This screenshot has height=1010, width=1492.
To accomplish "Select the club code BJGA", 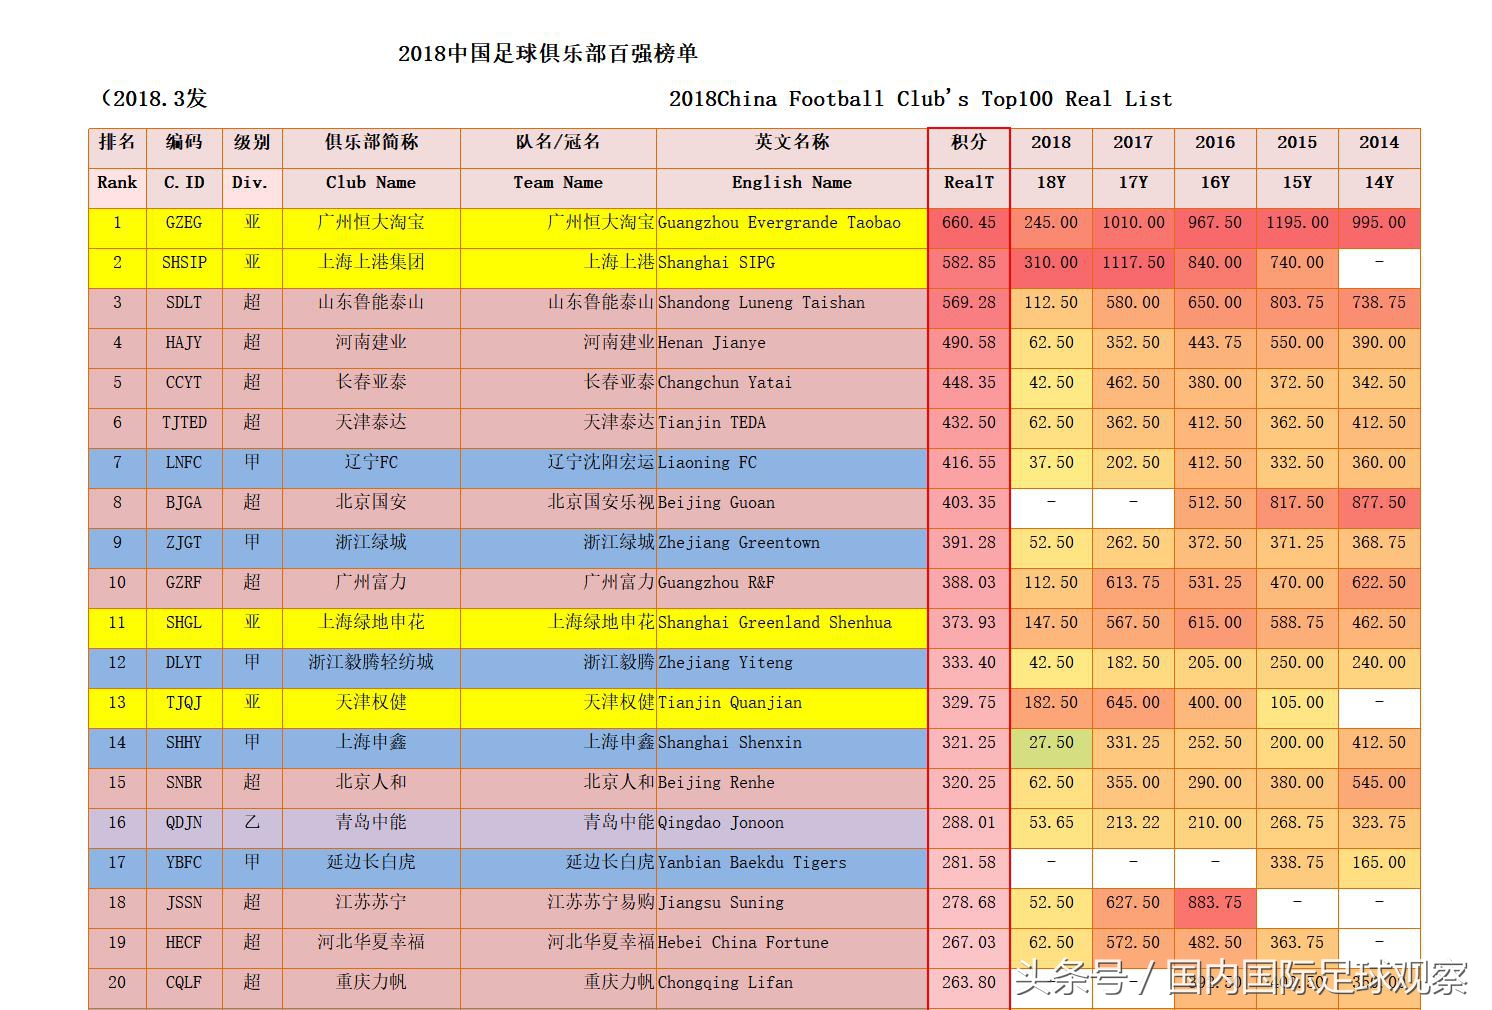I will pyautogui.click(x=184, y=502).
